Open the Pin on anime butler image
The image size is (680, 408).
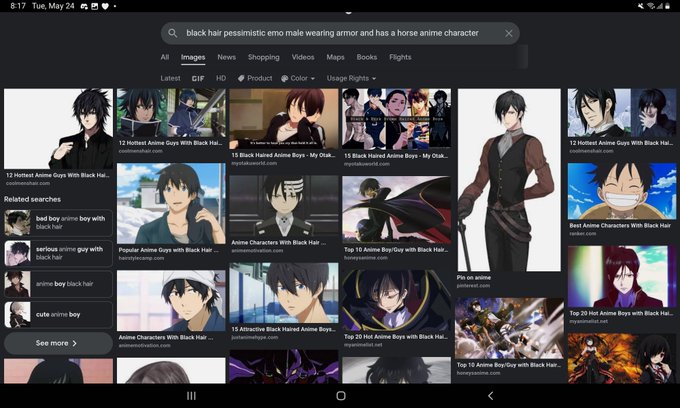tap(509, 180)
